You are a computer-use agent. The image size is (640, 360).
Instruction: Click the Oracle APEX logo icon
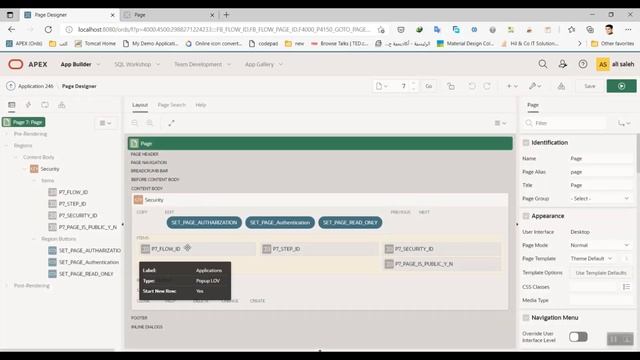click(x=16, y=64)
